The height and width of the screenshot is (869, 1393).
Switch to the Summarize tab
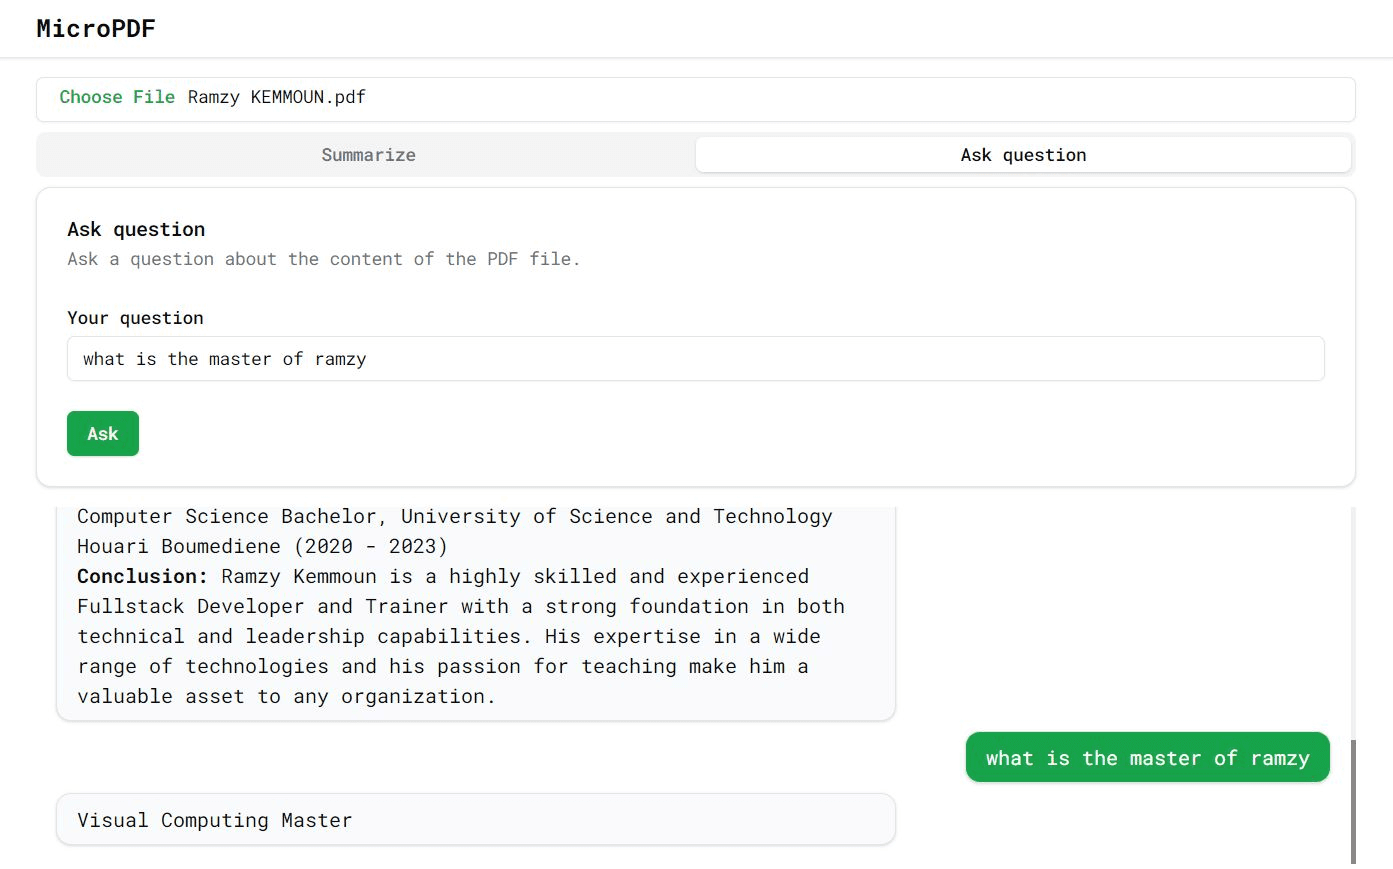pos(368,155)
